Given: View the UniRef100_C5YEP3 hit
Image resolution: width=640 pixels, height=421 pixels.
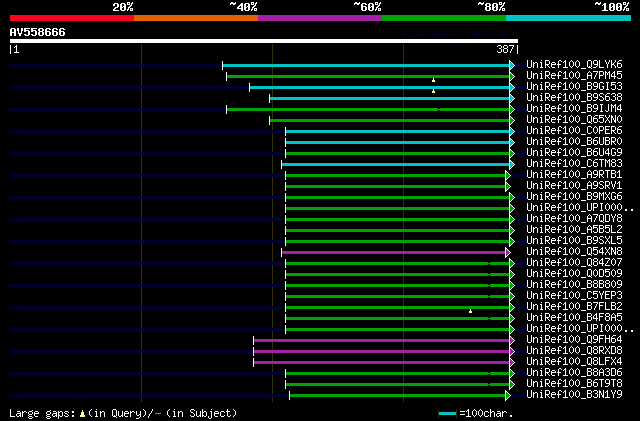Looking at the screenshot, I should tap(574, 296).
